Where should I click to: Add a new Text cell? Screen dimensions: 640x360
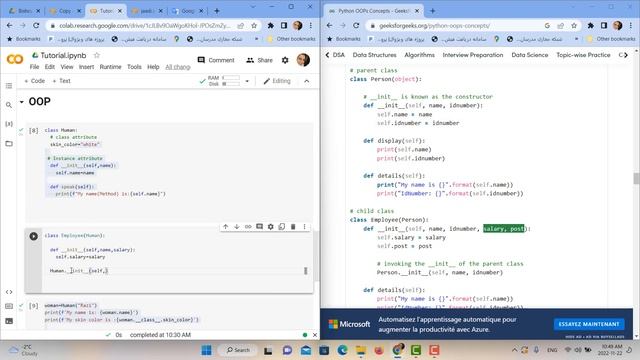point(62,81)
